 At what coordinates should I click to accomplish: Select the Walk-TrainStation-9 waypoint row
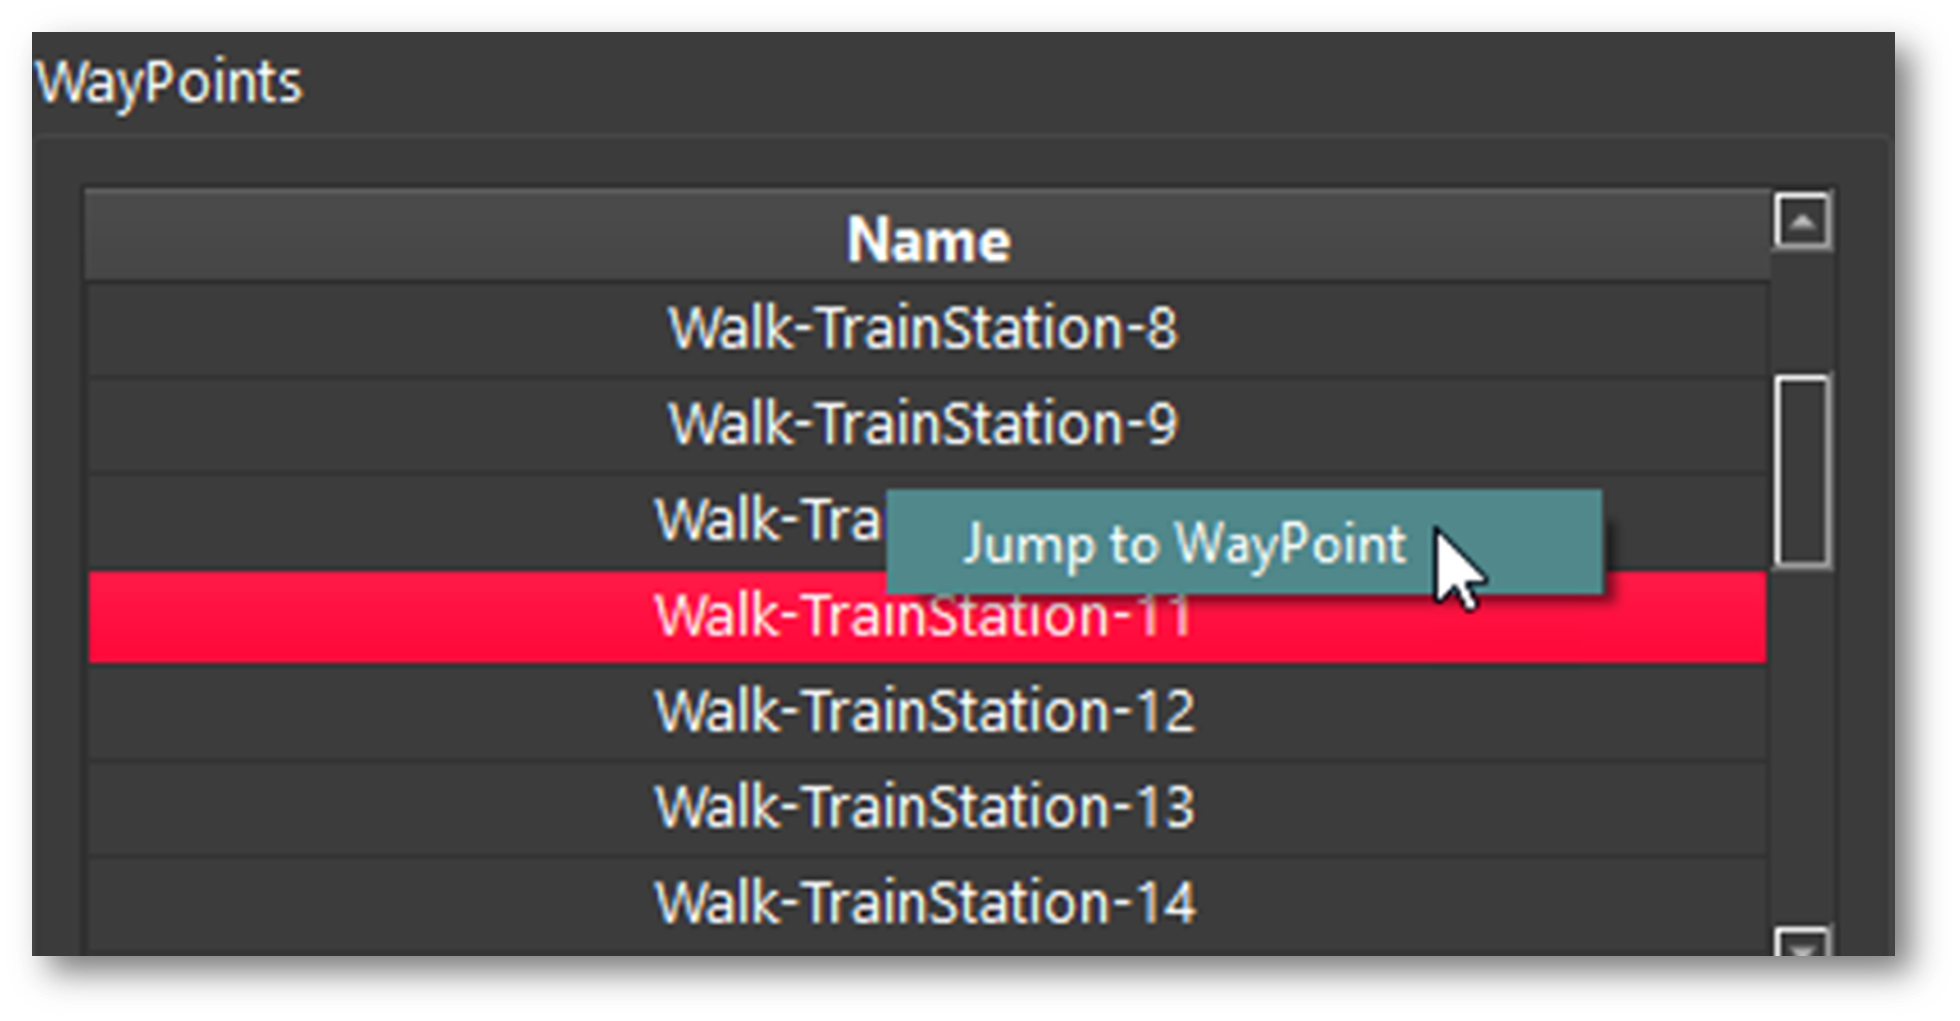[x=923, y=424]
